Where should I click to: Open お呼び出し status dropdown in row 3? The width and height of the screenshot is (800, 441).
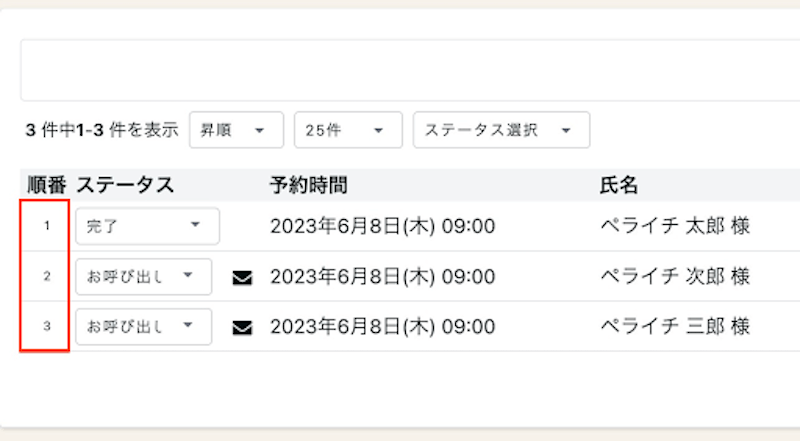[x=143, y=327]
